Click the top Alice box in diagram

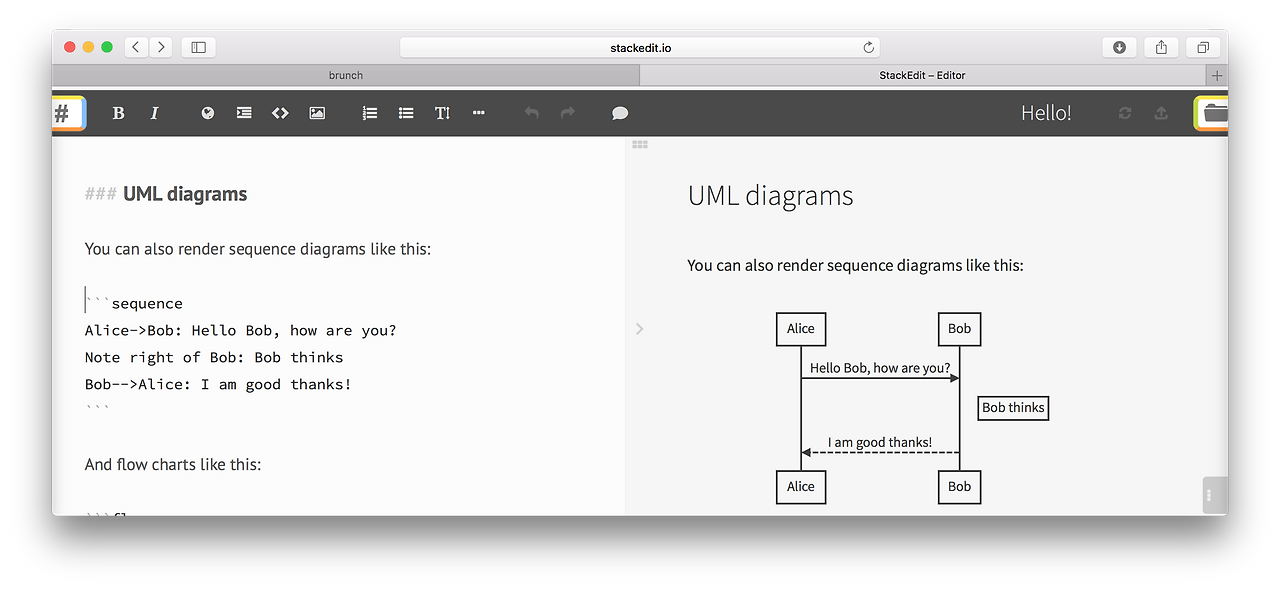(x=801, y=329)
